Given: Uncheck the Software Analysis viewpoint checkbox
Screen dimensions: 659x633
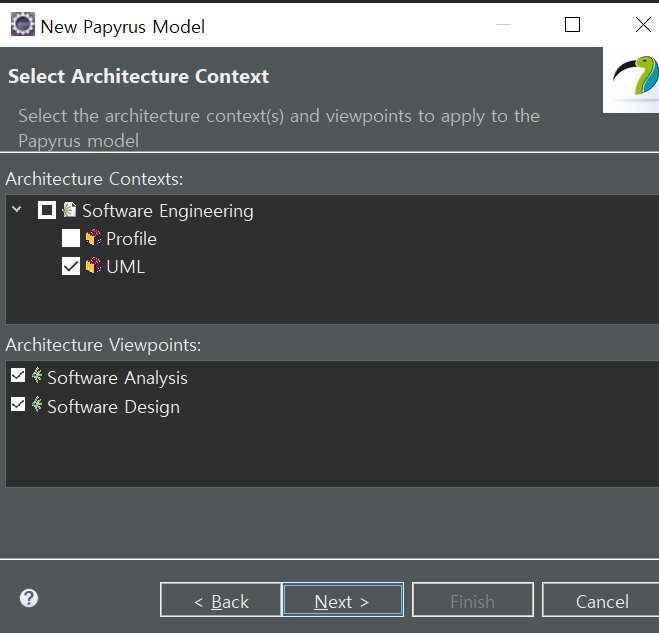Looking at the screenshot, I should point(18,375).
